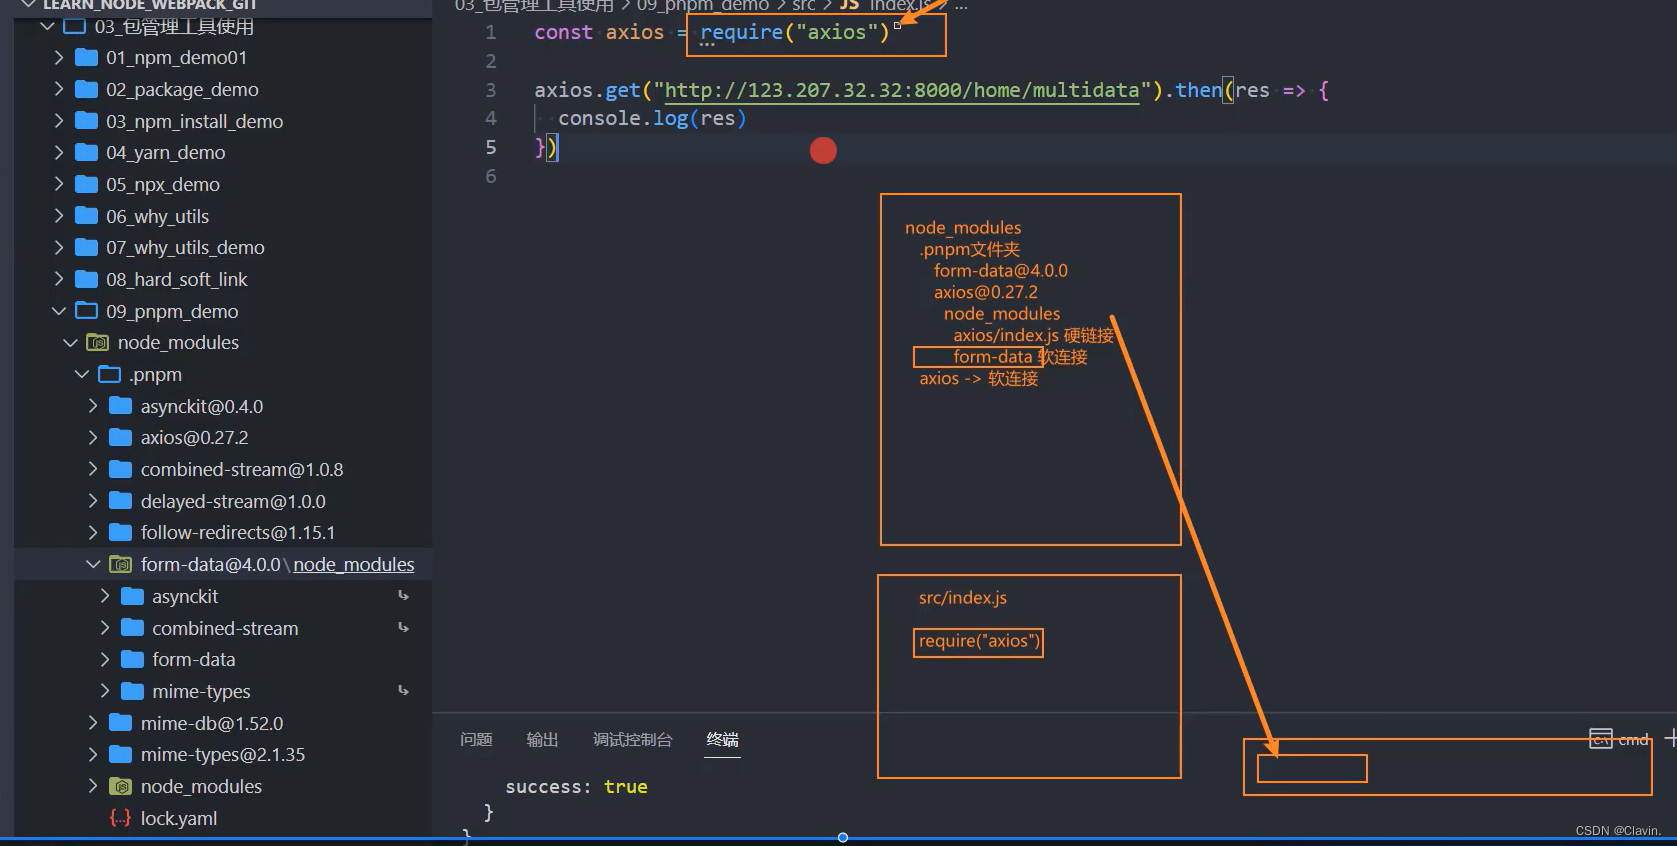Click the src breadcrumb segment

(x=804, y=6)
